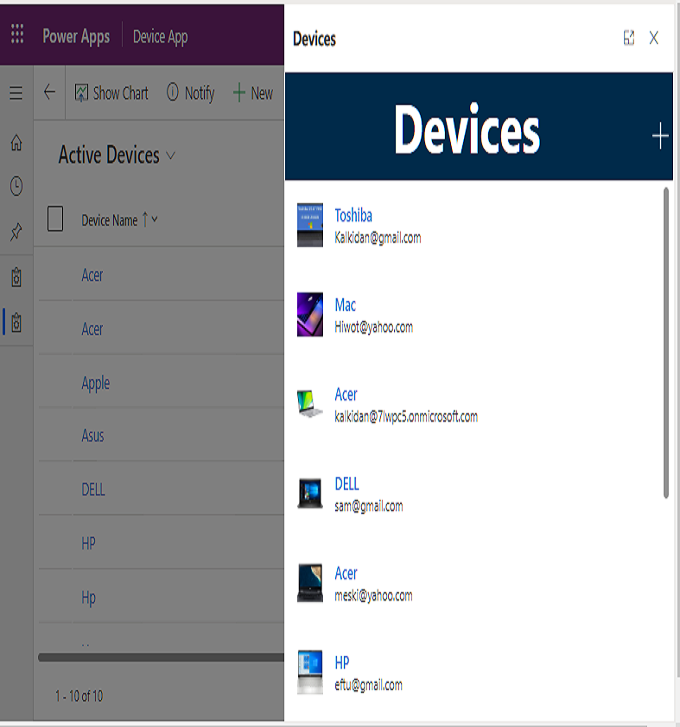Add a new device with plus icon

tap(660, 136)
